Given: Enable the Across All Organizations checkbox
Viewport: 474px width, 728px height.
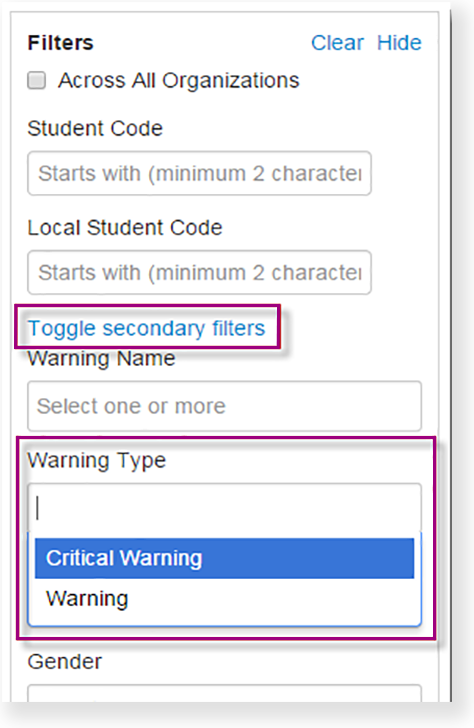Looking at the screenshot, I should coord(37,80).
